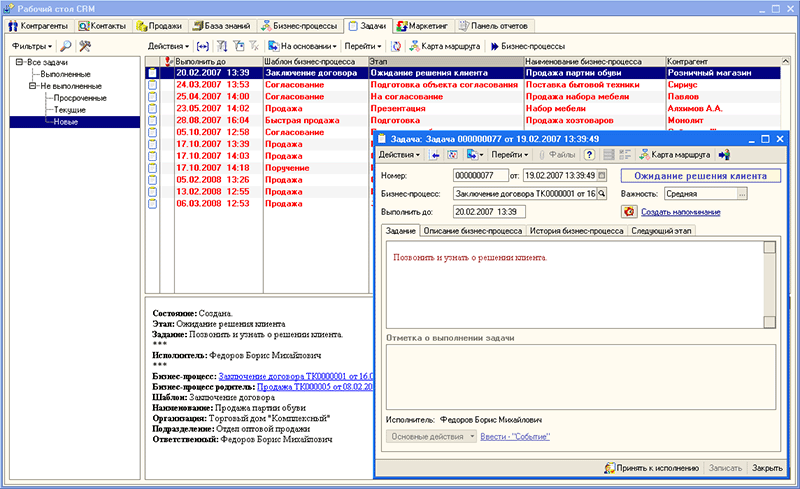Select Выполненные in the task tree
This screenshot has width=800, height=489.
(65, 74)
